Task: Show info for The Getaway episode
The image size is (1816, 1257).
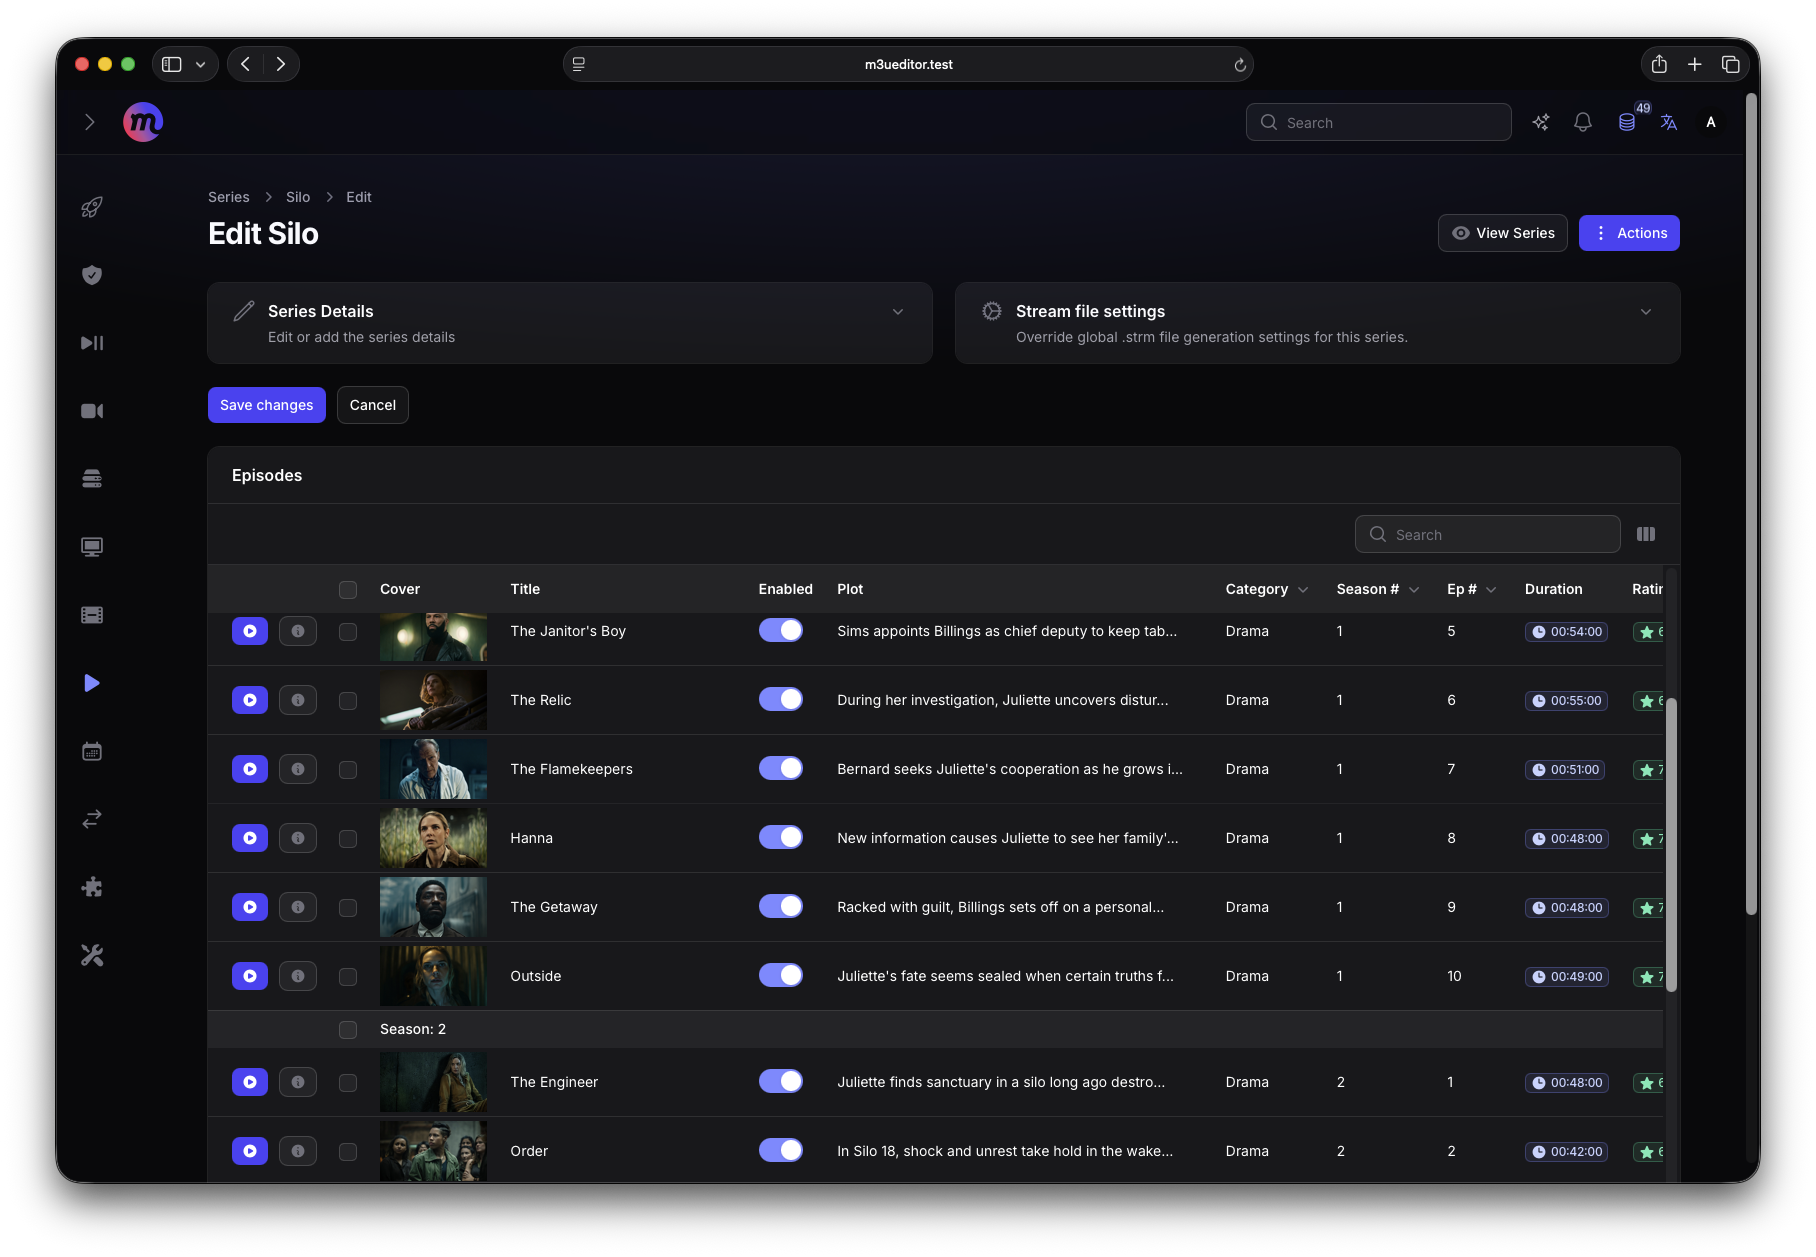Action: 298,907
